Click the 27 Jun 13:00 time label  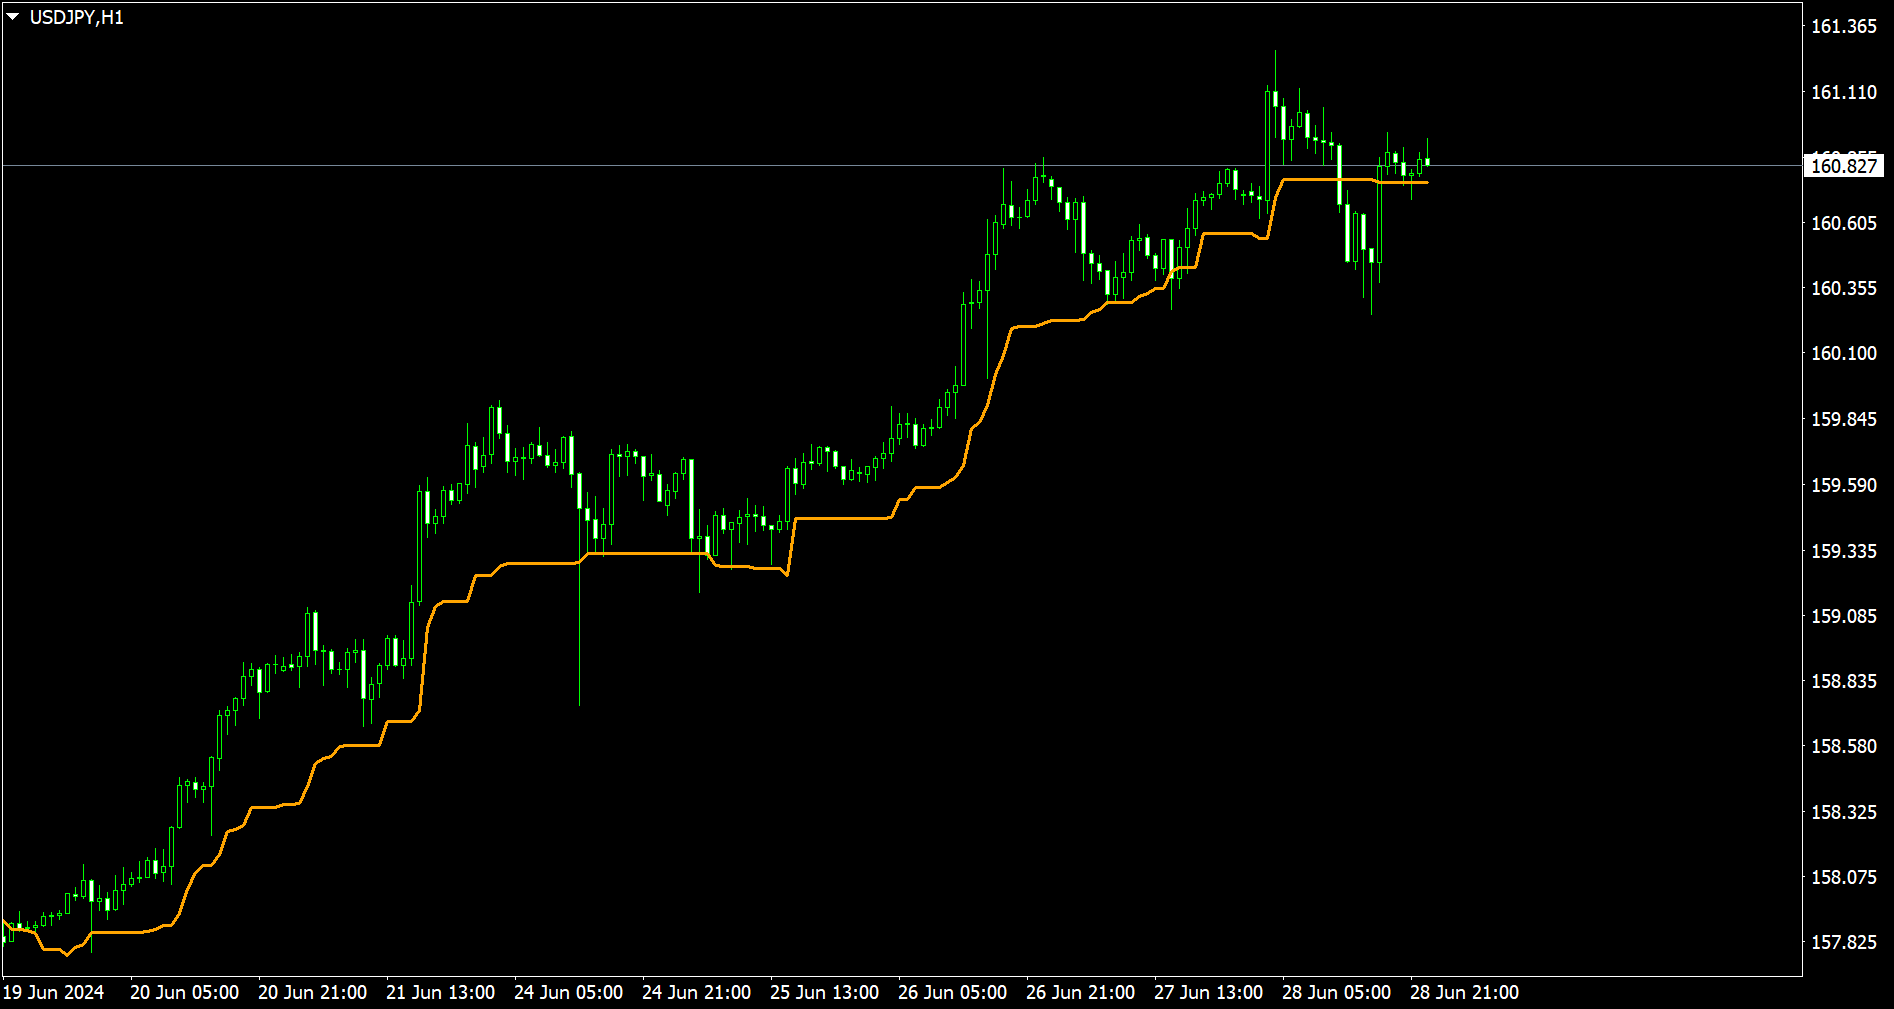(x=1208, y=992)
